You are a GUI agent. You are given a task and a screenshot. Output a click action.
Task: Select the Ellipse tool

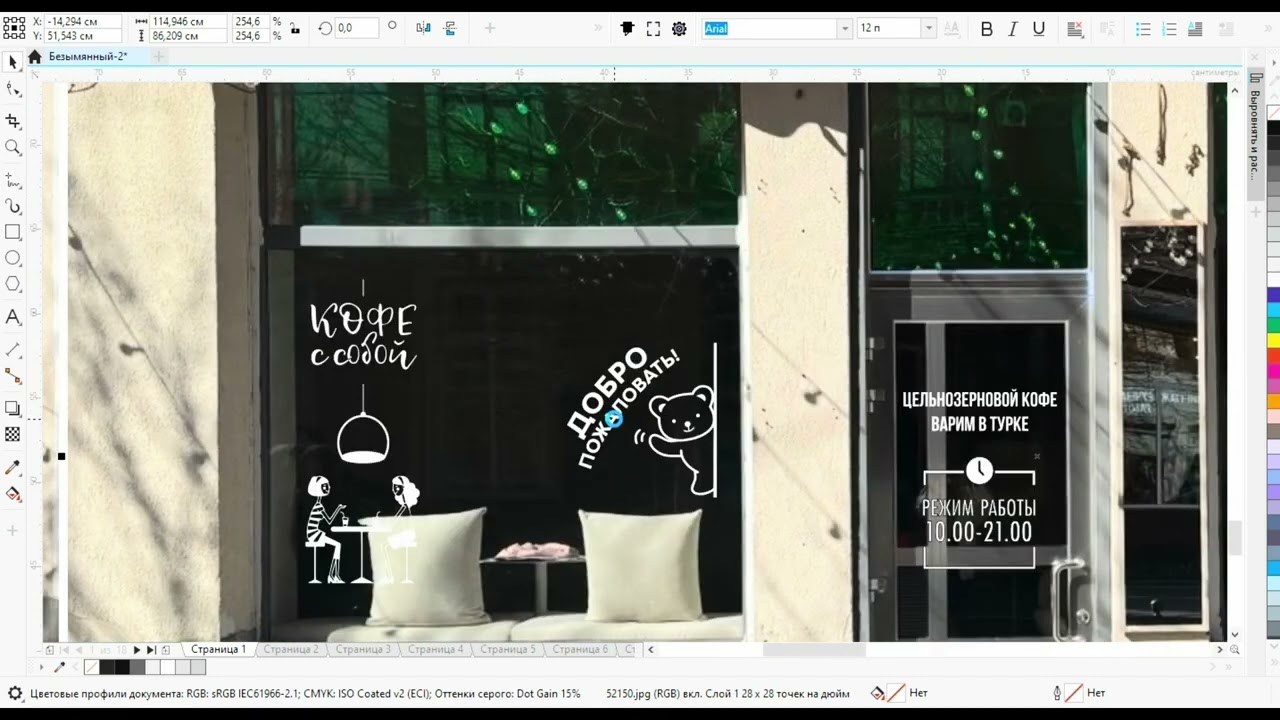pyautogui.click(x=13, y=258)
